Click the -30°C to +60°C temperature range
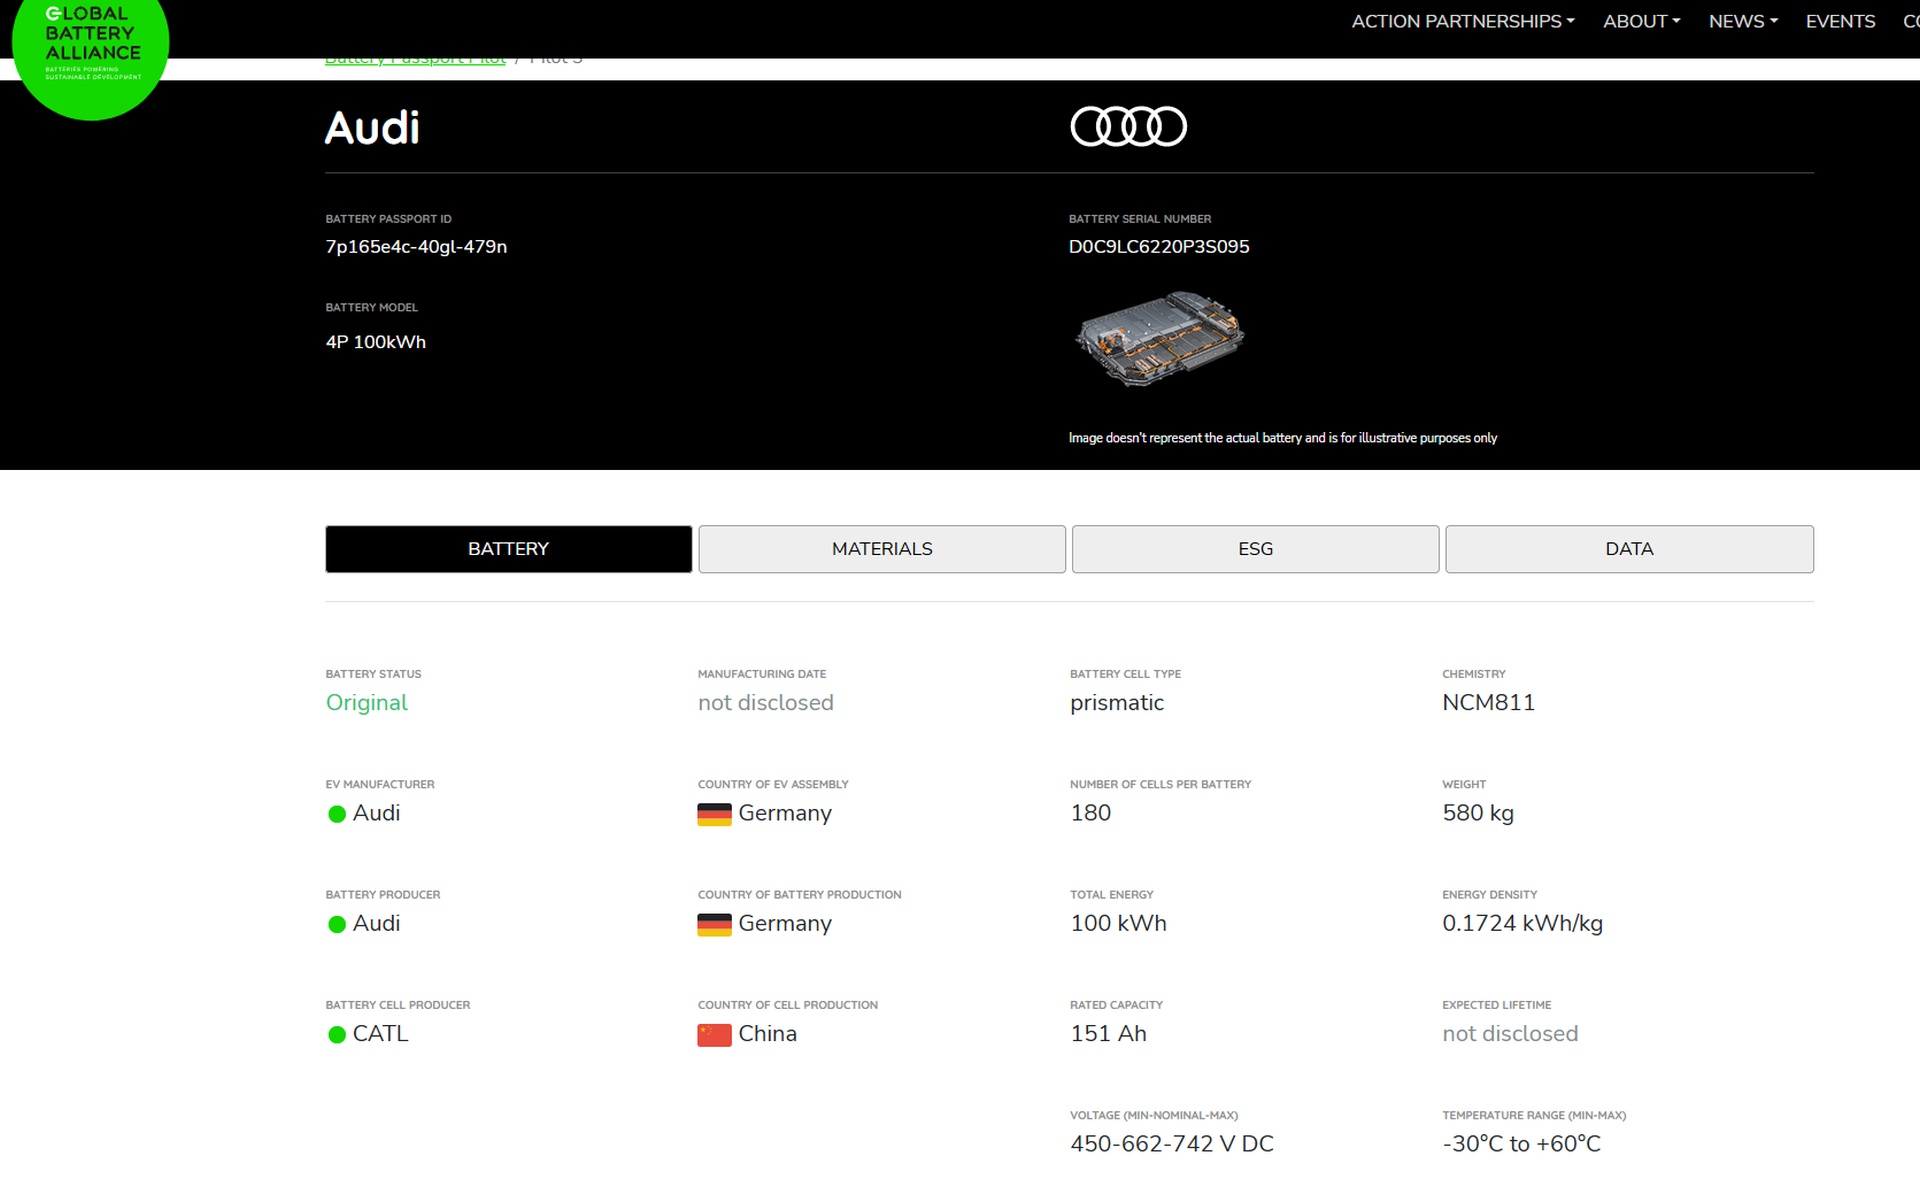 pos(1521,1144)
